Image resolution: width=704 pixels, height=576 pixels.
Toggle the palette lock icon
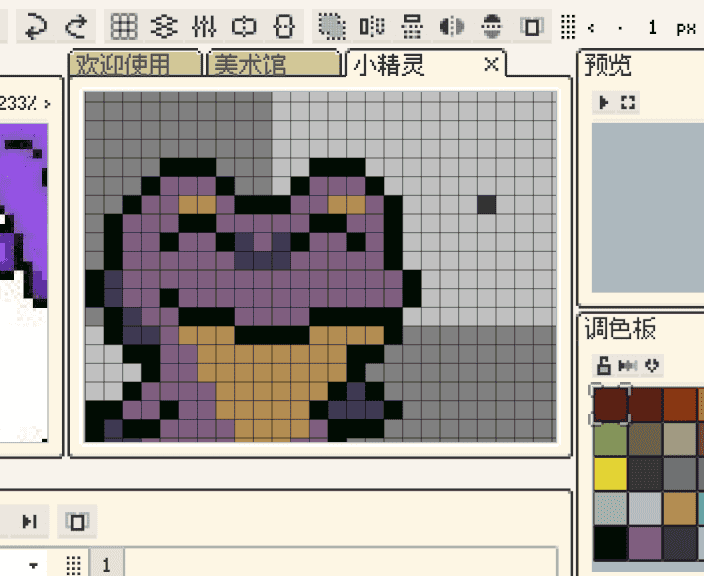tap(603, 365)
